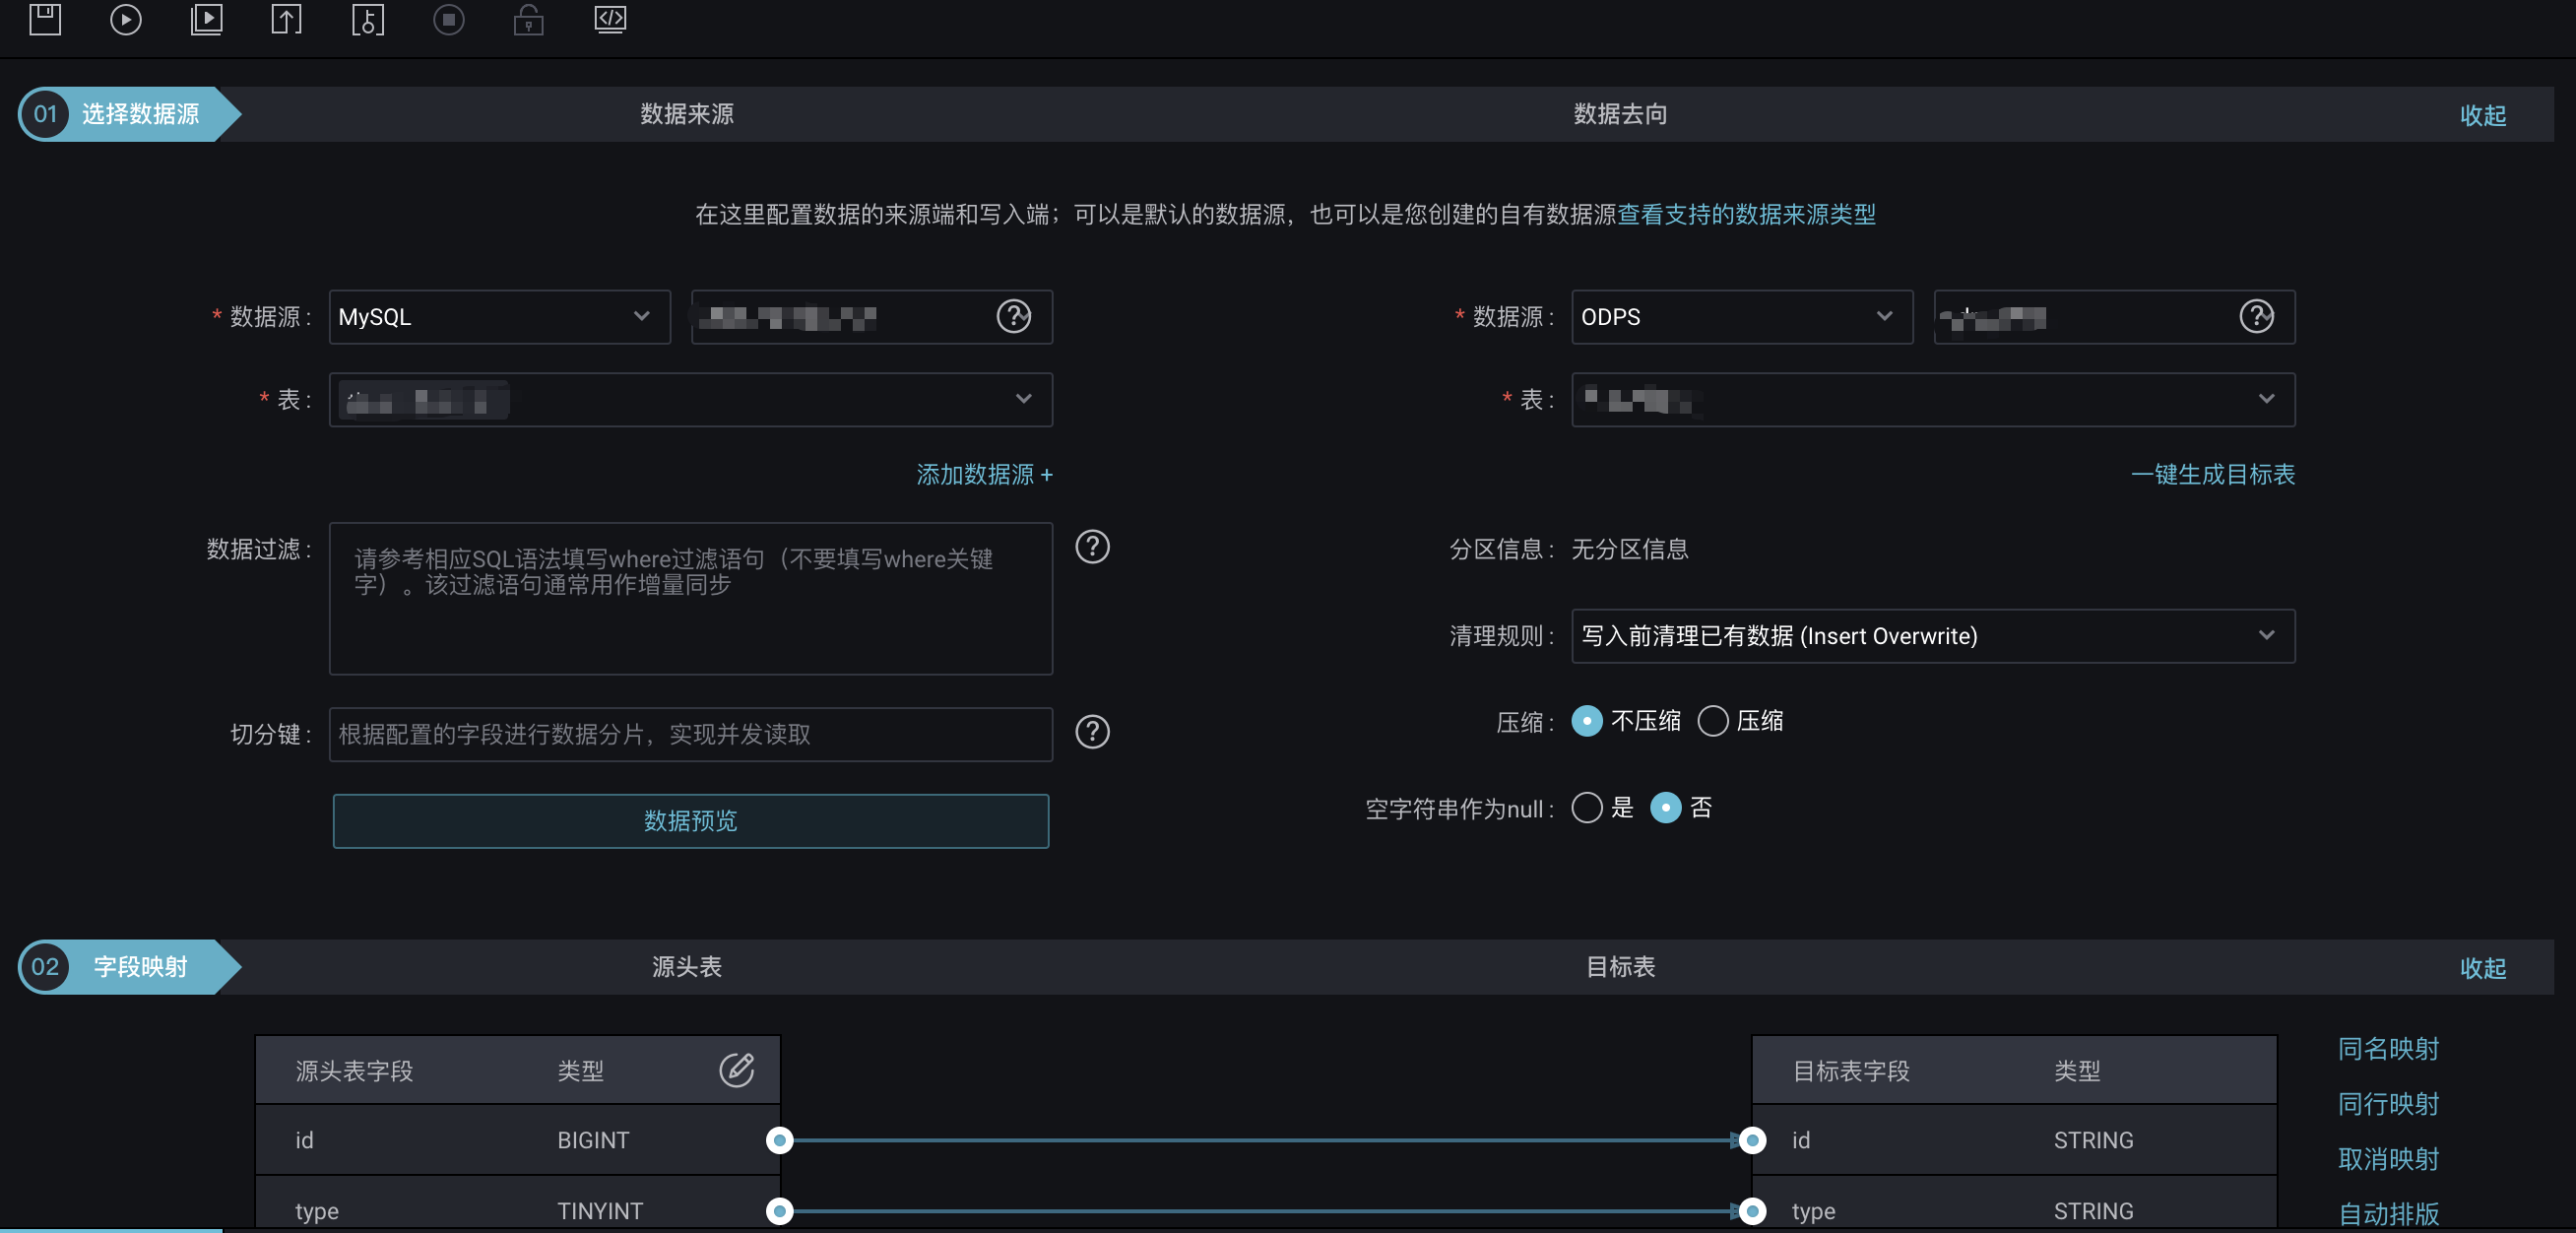The height and width of the screenshot is (1233, 2576).
Task: Open the MySQL data source dropdown
Action: (x=498, y=317)
